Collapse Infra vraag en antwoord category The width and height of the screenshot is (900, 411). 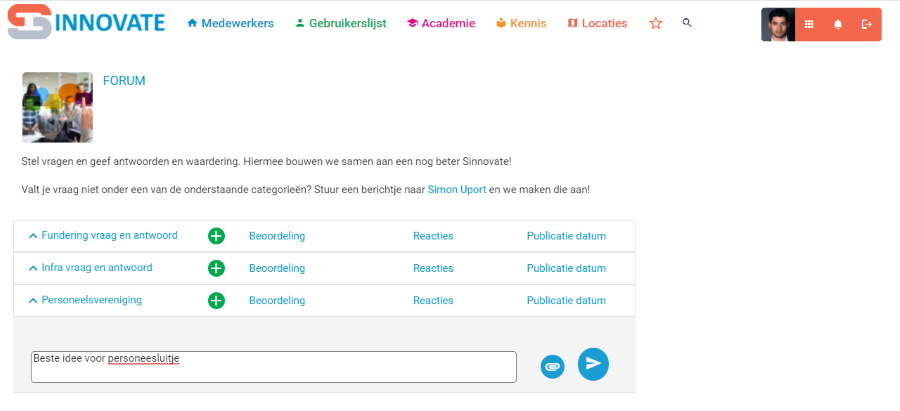click(x=33, y=268)
